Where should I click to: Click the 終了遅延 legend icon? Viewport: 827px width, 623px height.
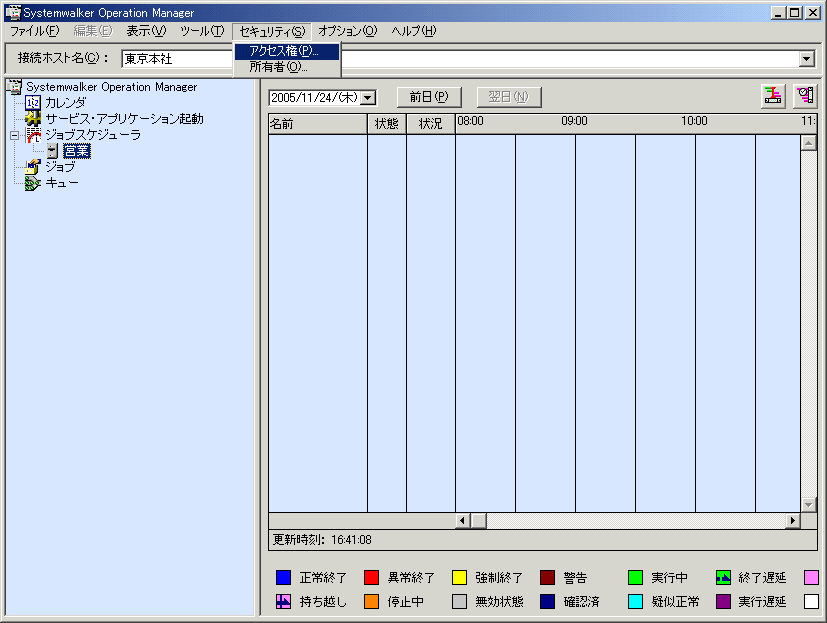tap(723, 578)
